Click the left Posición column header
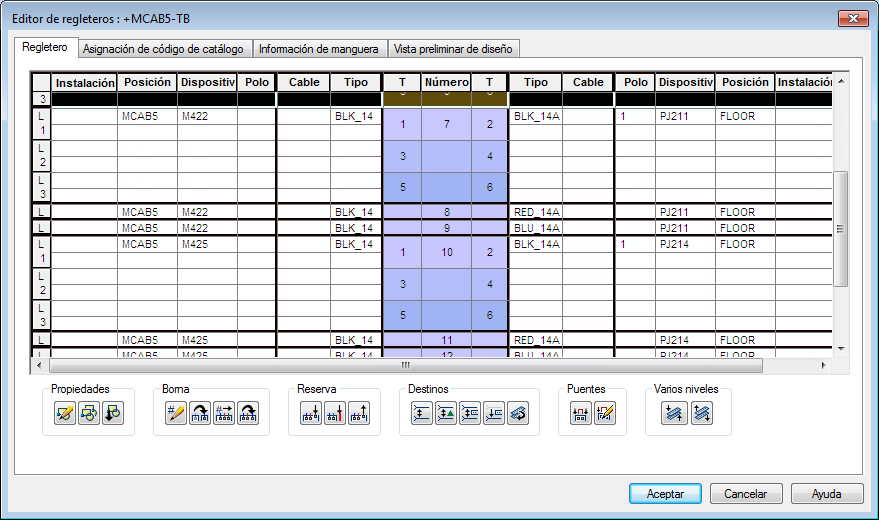The width and height of the screenshot is (879, 520). pyautogui.click(x=147, y=82)
